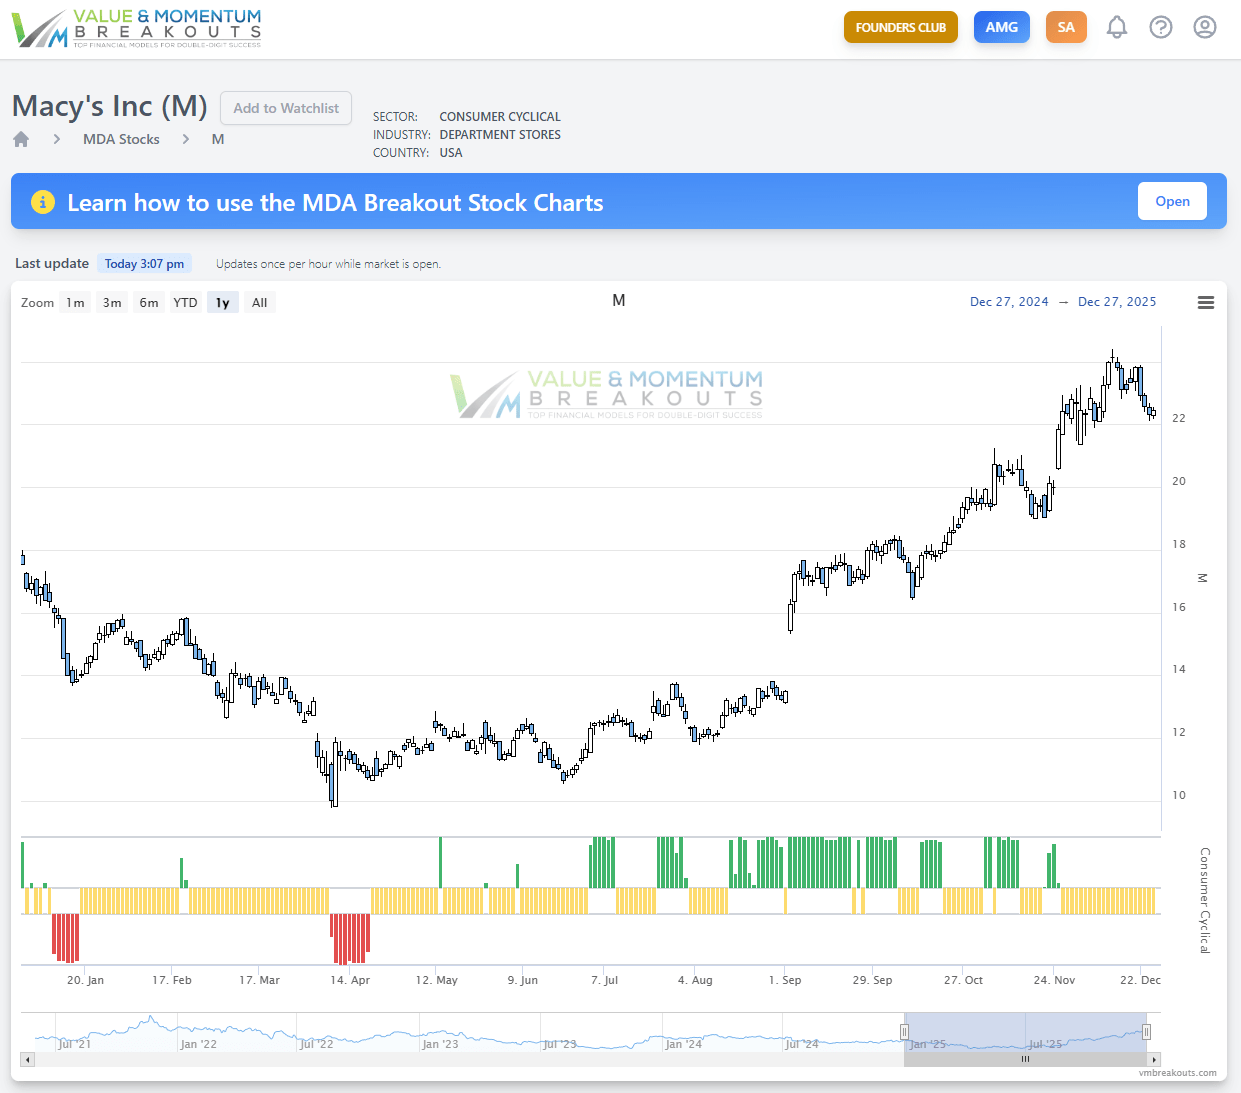The height and width of the screenshot is (1093, 1241).
Task: Open the Founders Club page
Action: [900, 27]
